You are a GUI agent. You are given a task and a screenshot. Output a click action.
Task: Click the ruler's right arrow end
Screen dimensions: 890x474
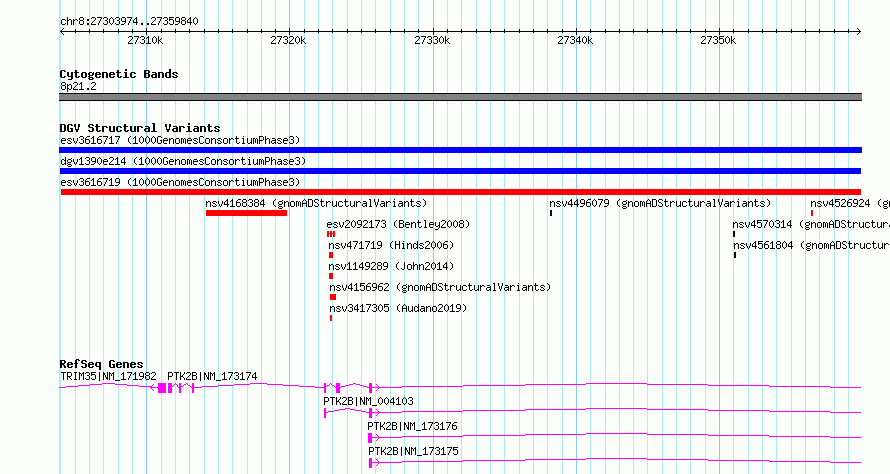tap(859, 32)
